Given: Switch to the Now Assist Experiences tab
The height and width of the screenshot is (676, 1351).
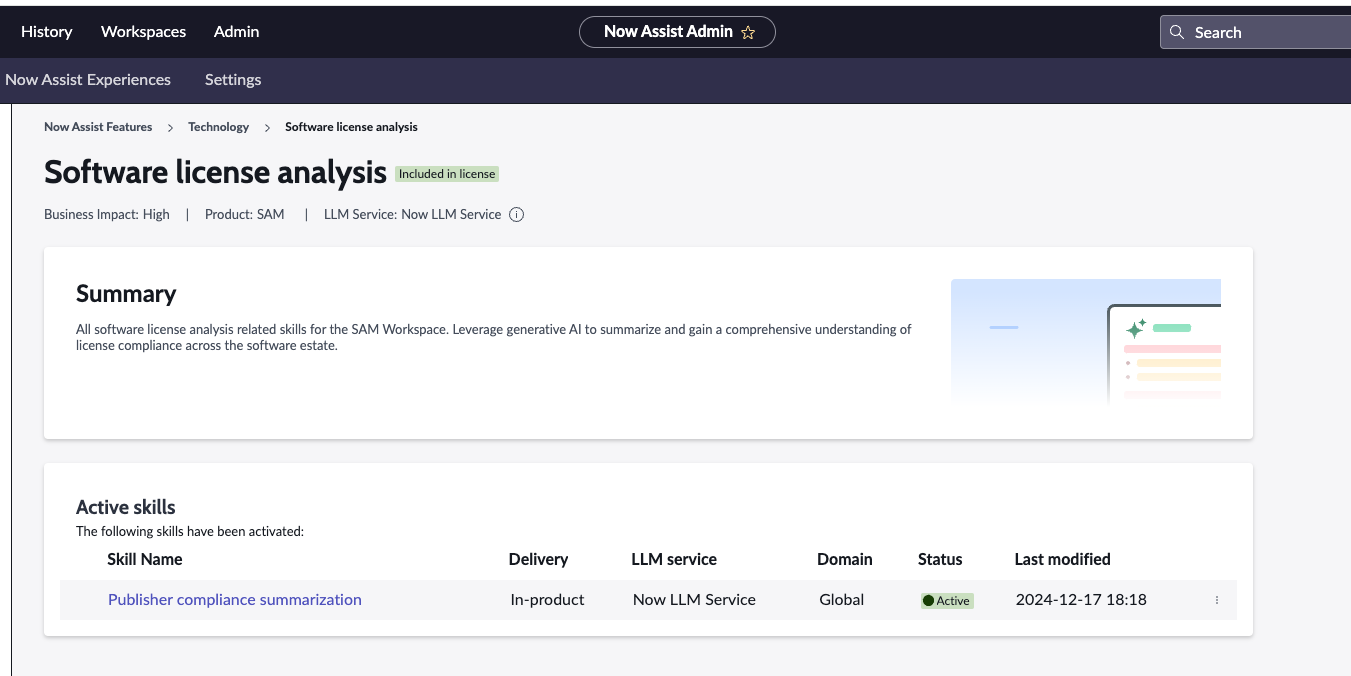Looking at the screenshot, I should pos(88,80).
